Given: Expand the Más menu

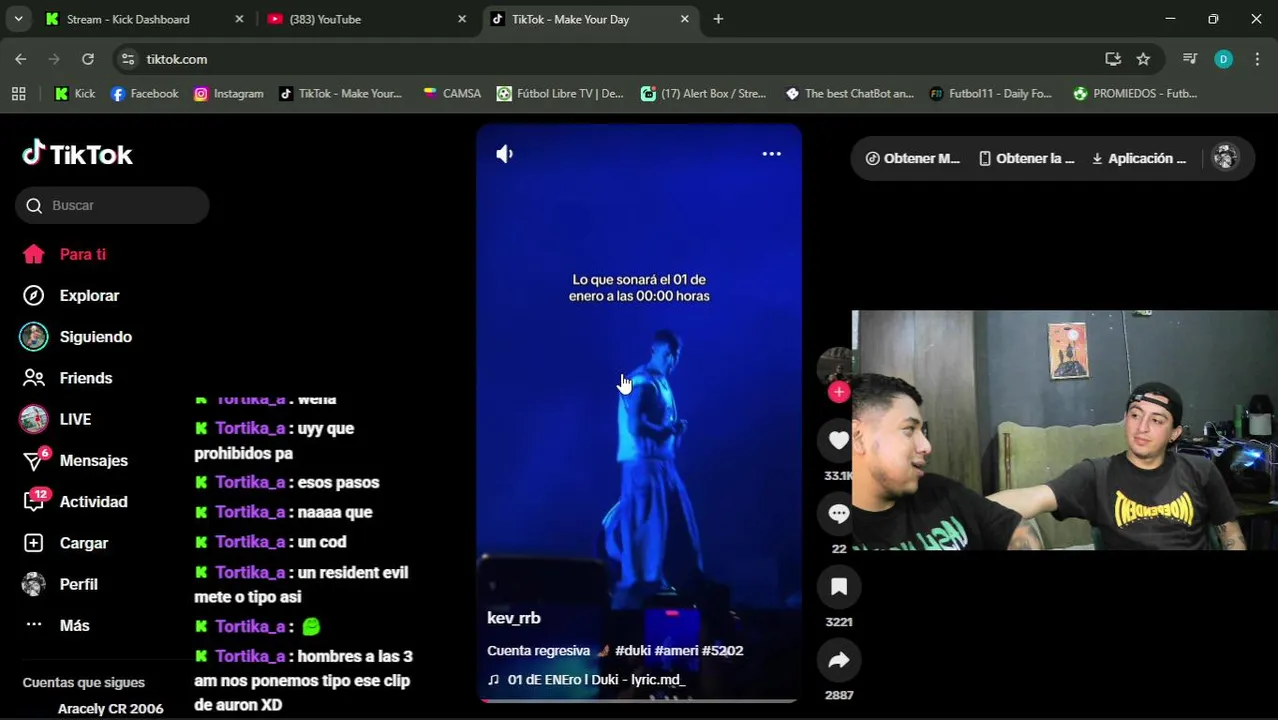Looking at the screenshot, I should [57, 625].
